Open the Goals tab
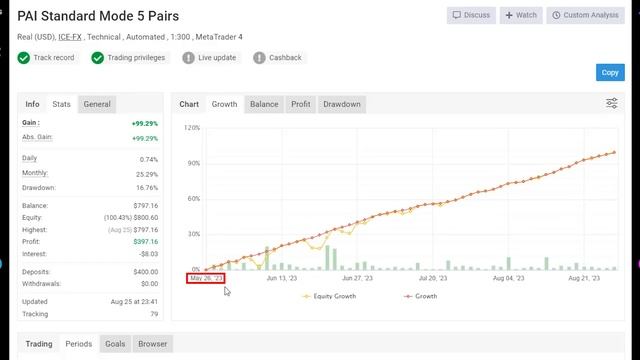 (x=115, y=344)
